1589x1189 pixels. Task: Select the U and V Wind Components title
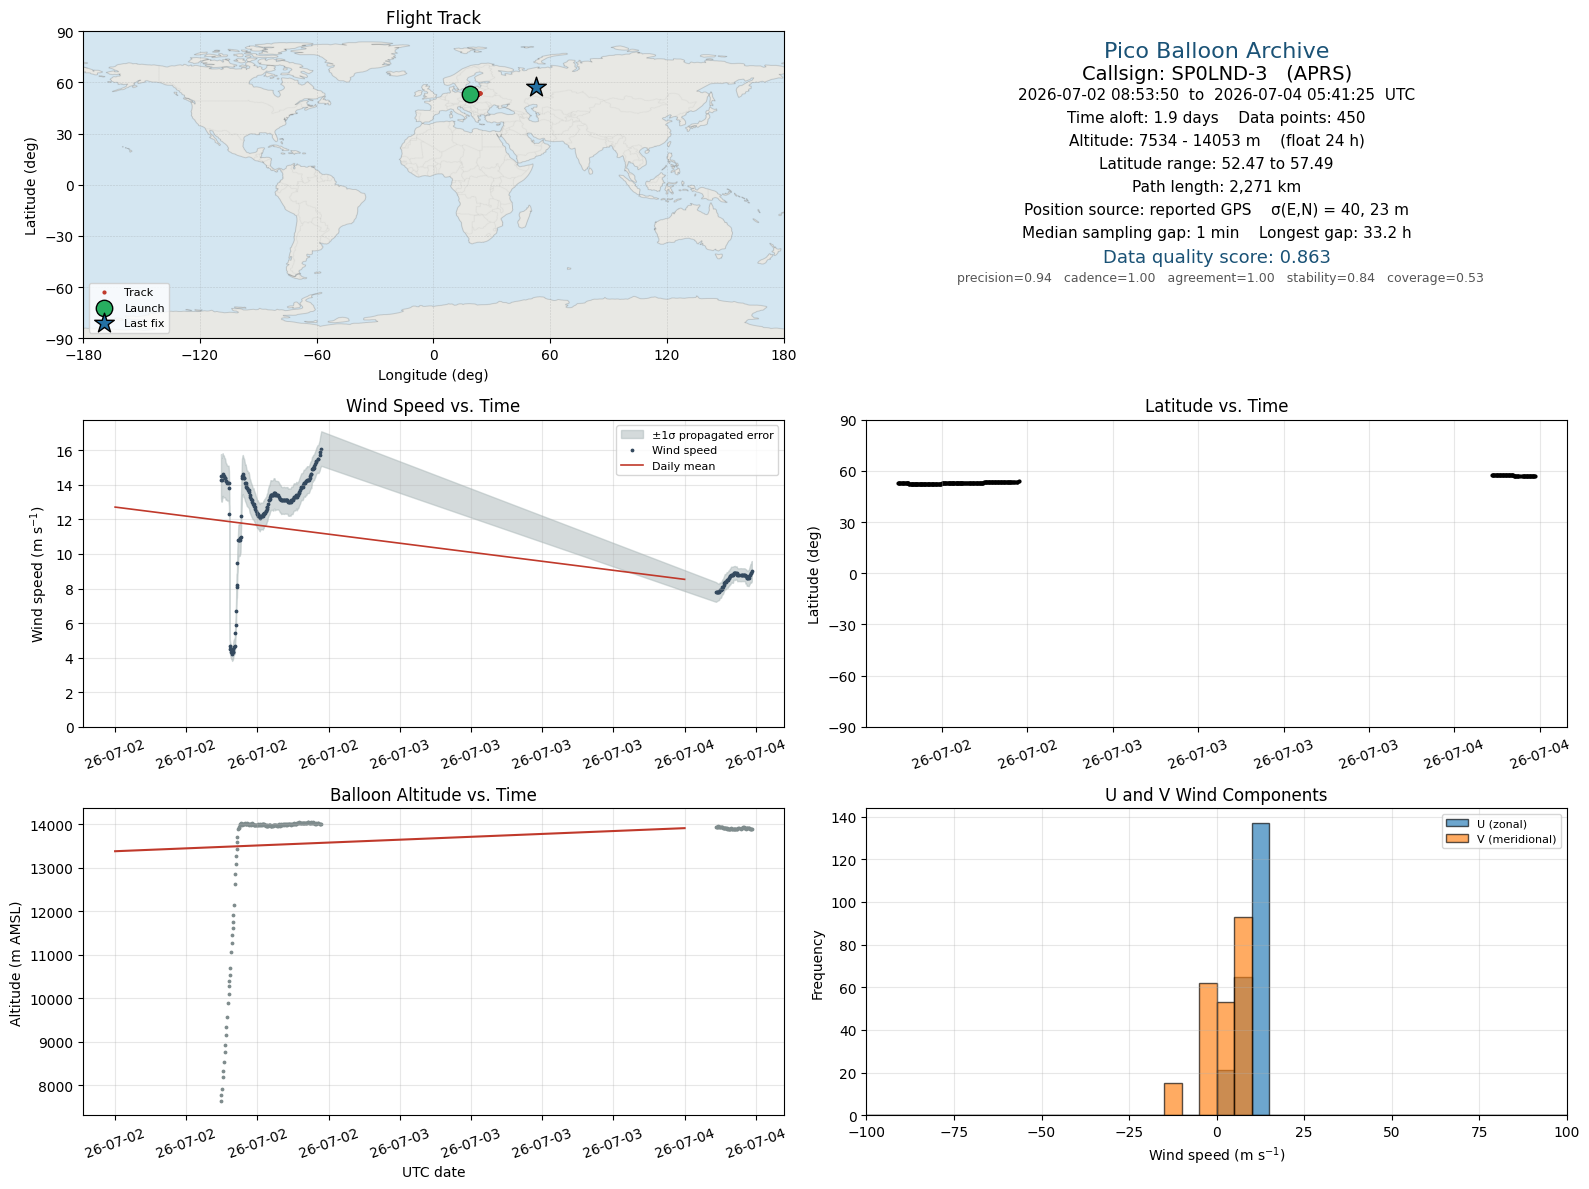(1216, 795)
